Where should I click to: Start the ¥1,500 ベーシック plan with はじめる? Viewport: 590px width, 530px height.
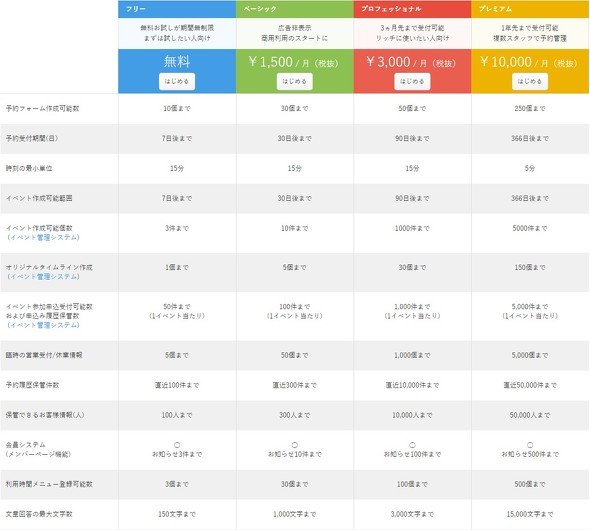(295, 81)
